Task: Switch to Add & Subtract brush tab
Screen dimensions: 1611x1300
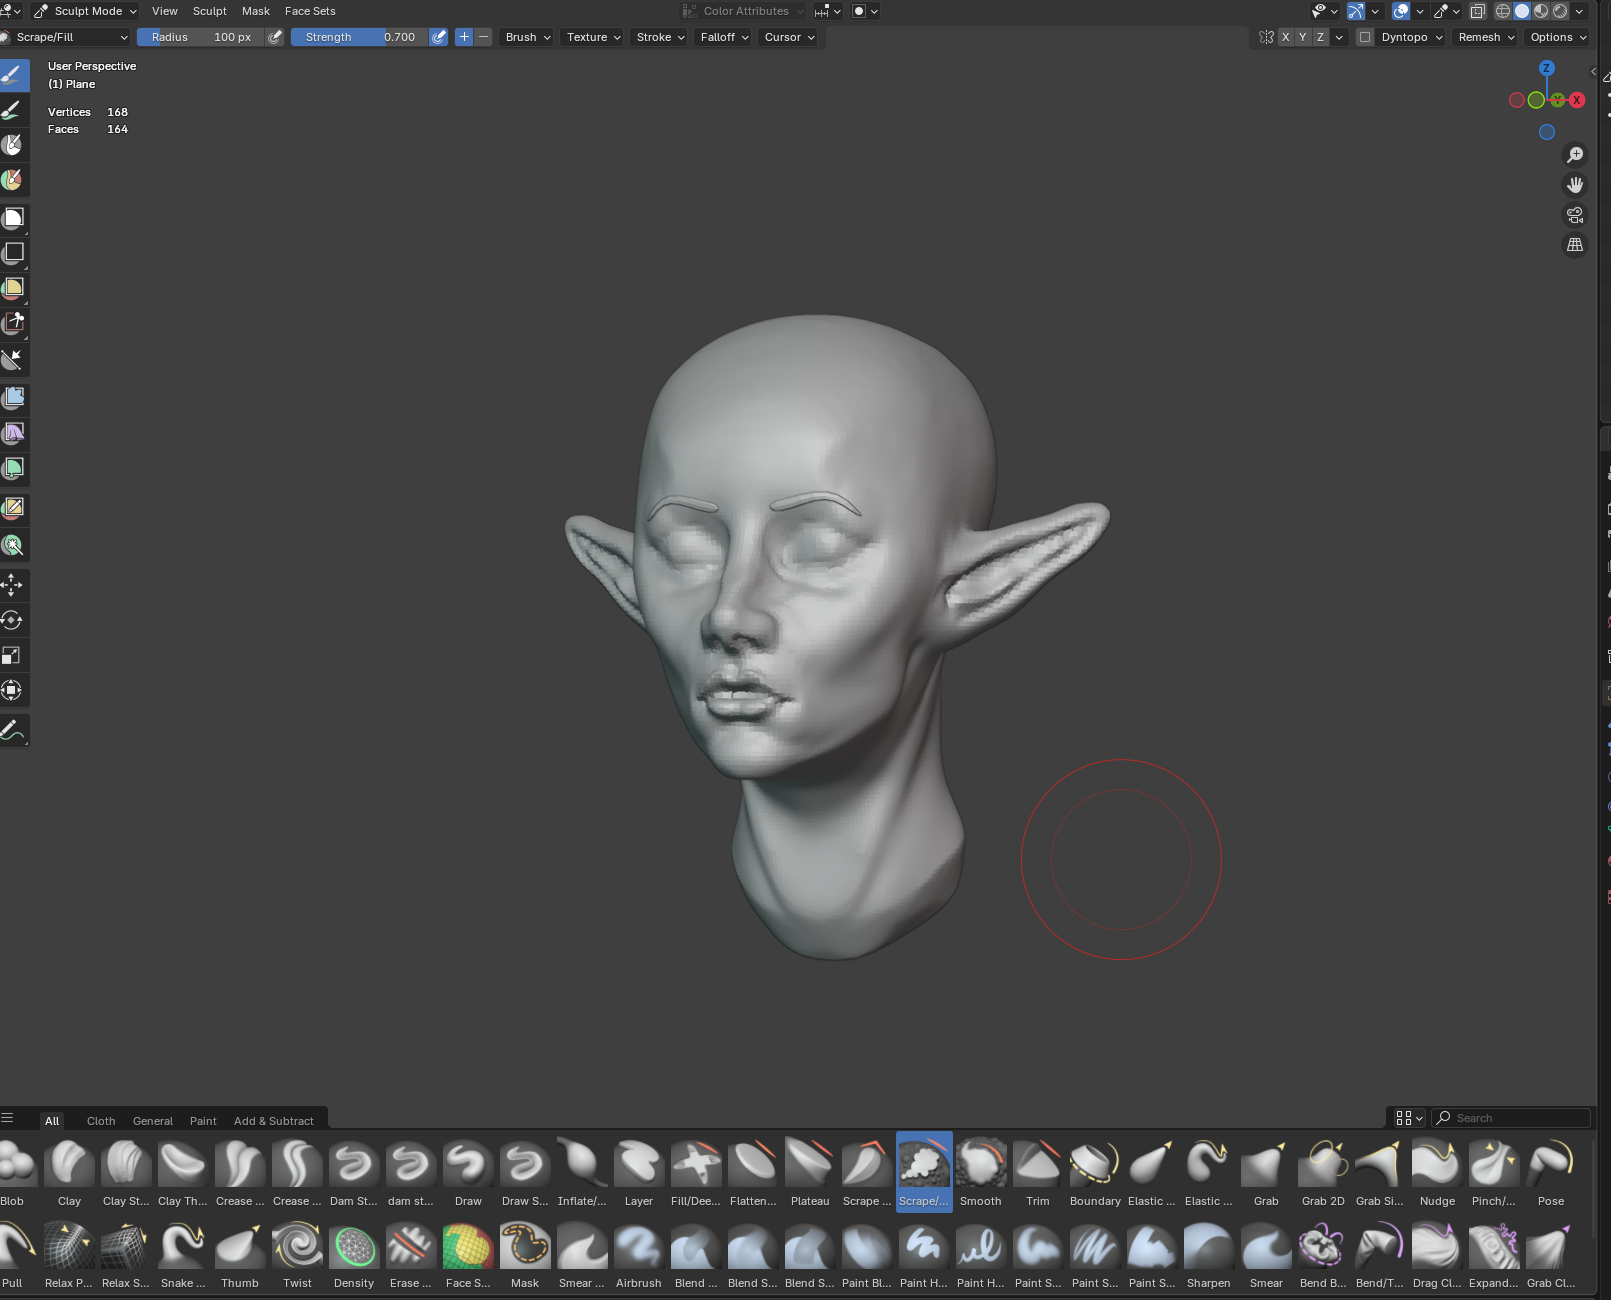Action: (x=273, y=1121)
